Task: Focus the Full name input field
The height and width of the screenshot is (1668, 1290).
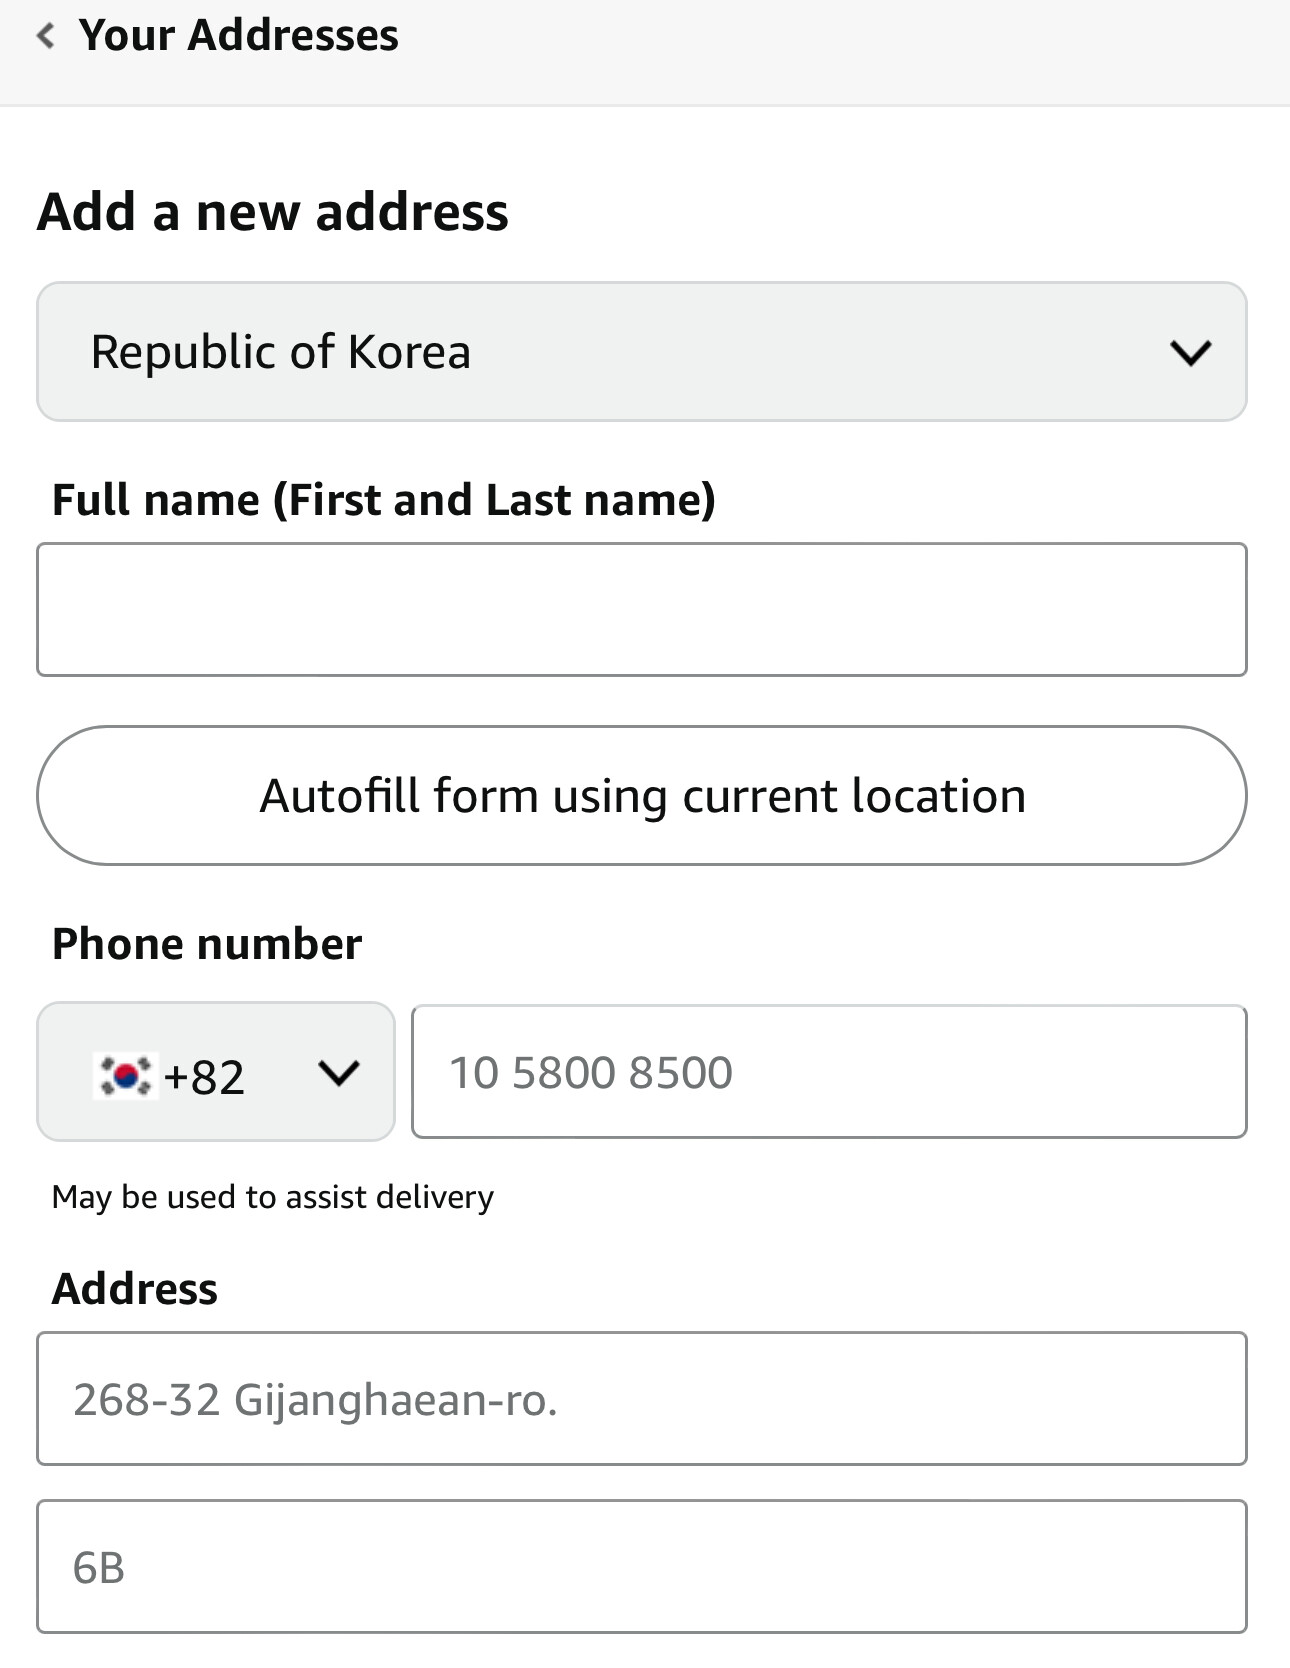Action: pos(641,610)
